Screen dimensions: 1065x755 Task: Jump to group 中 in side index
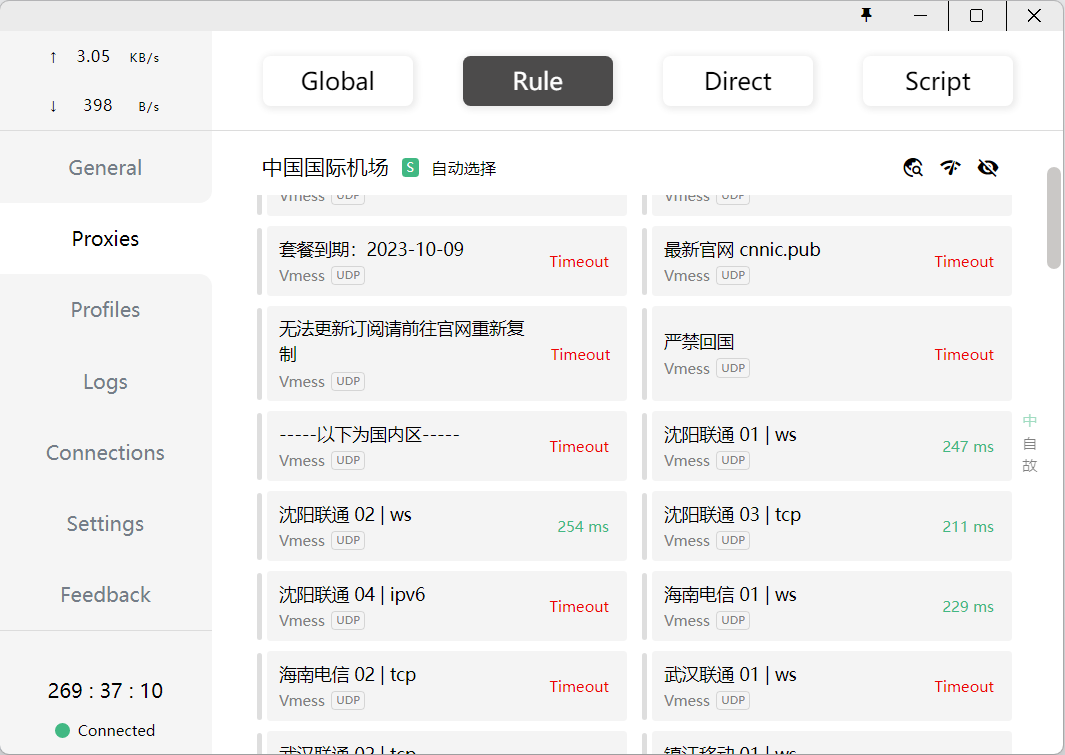pyautogui.click(x=1030, y=420)
